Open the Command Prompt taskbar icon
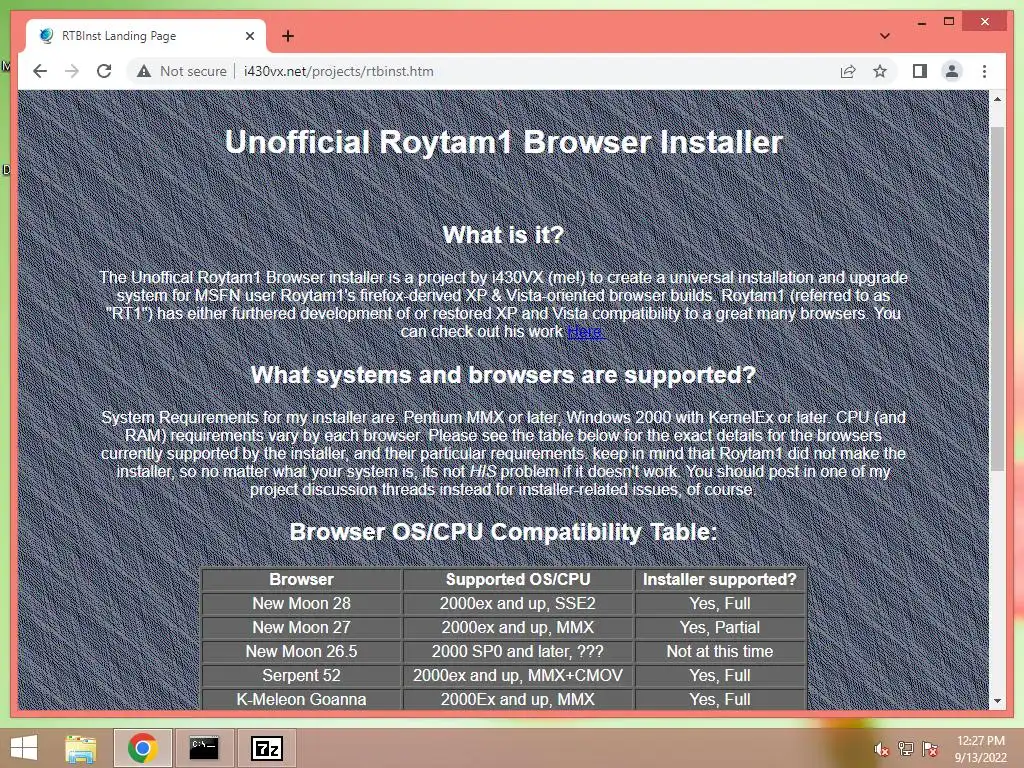Image resolution: width=1024 pixels, height=768 pixels. point(204,748)
